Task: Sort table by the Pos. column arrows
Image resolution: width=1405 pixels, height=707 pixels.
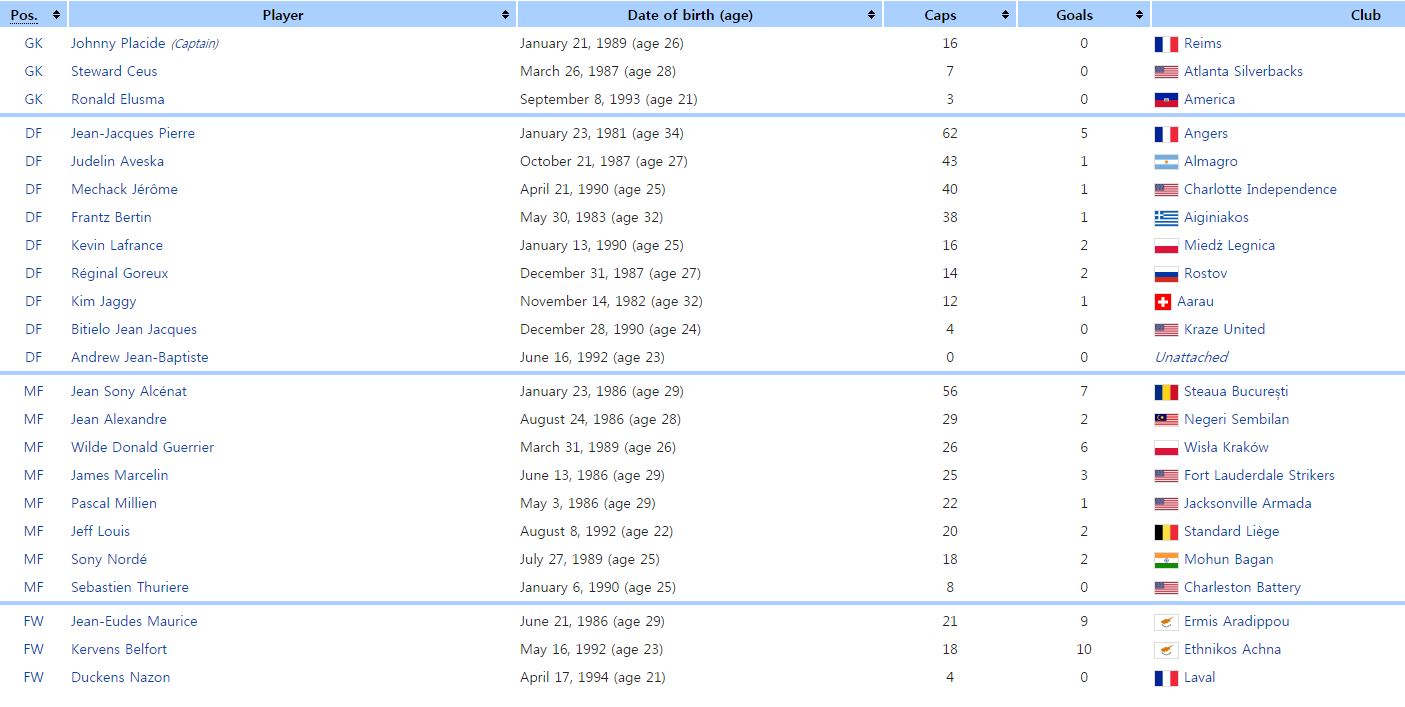Action: 56,15
